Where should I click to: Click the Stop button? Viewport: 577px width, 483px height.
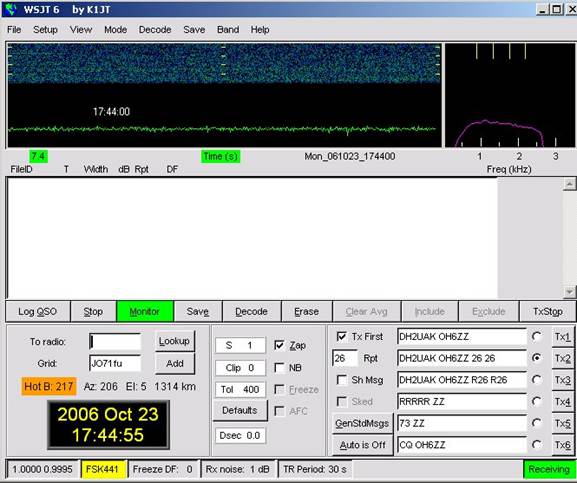coord(93,312)
